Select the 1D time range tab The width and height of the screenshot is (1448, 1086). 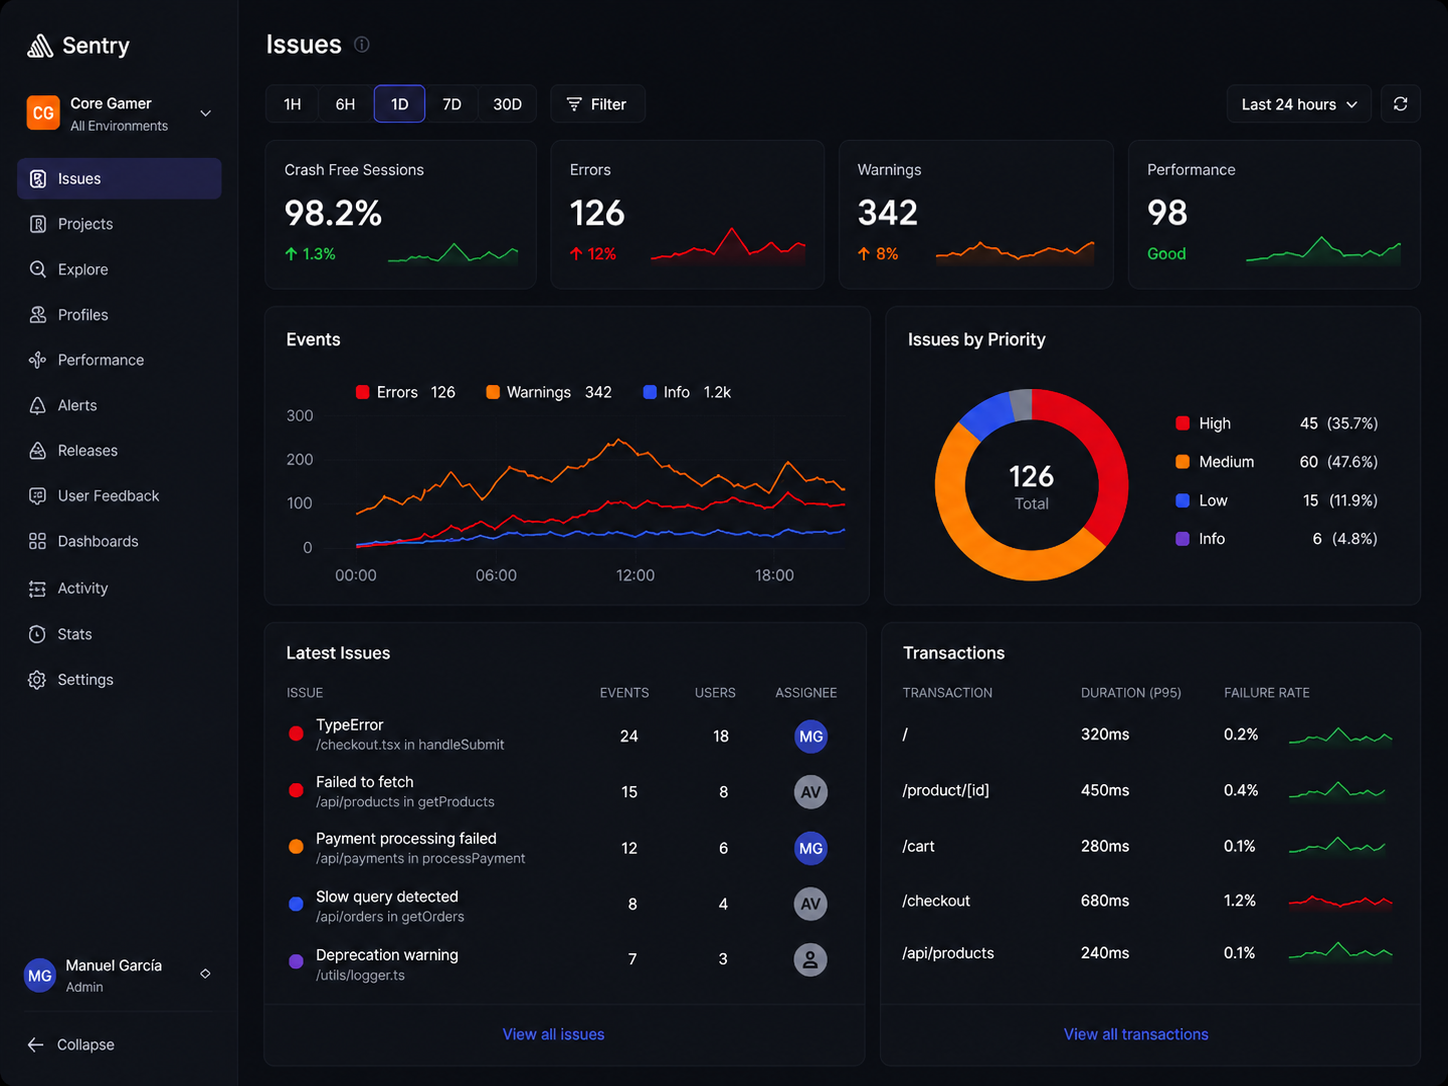(399, 104)
